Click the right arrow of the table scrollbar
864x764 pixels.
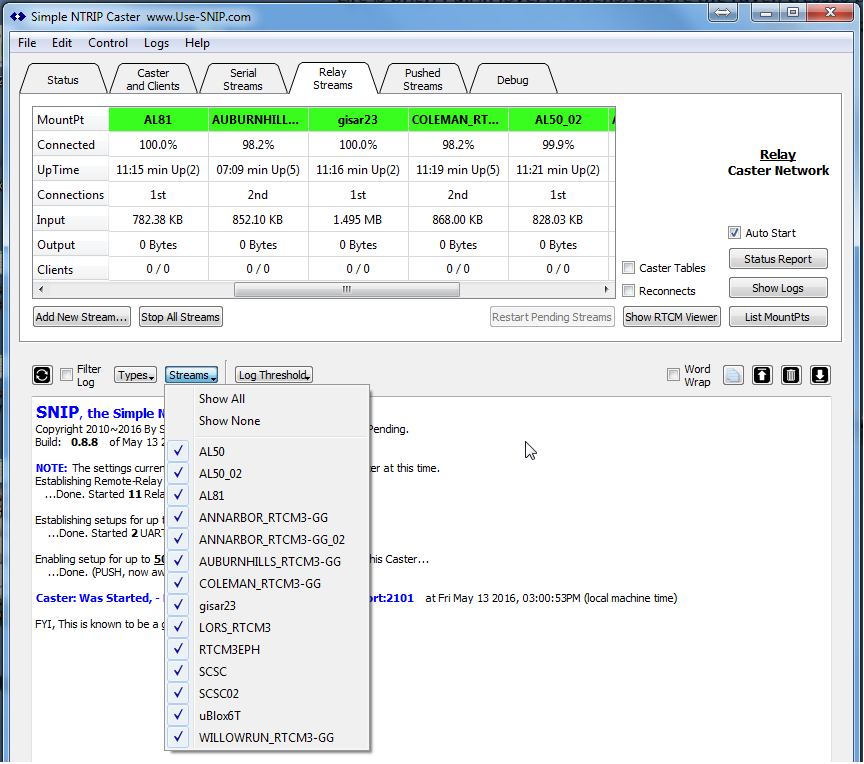pyautogui.click(x=608, y=290)
